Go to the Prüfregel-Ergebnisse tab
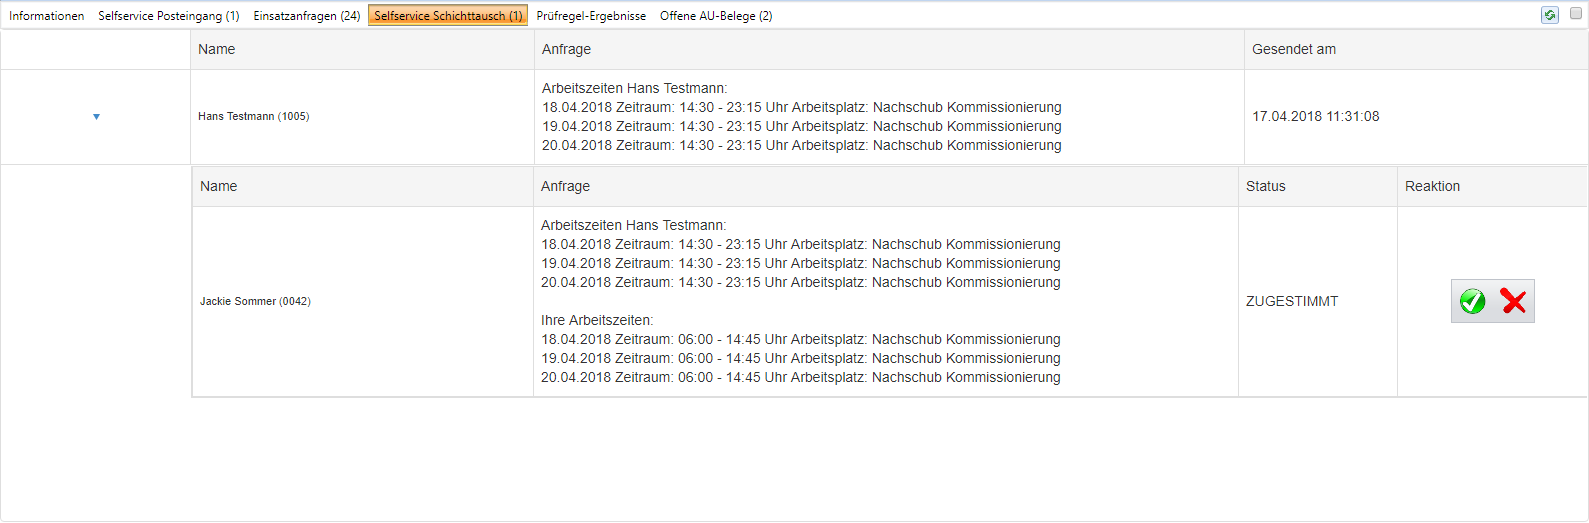The width and height of the screenshot is (1589, 523). (591, 16)
